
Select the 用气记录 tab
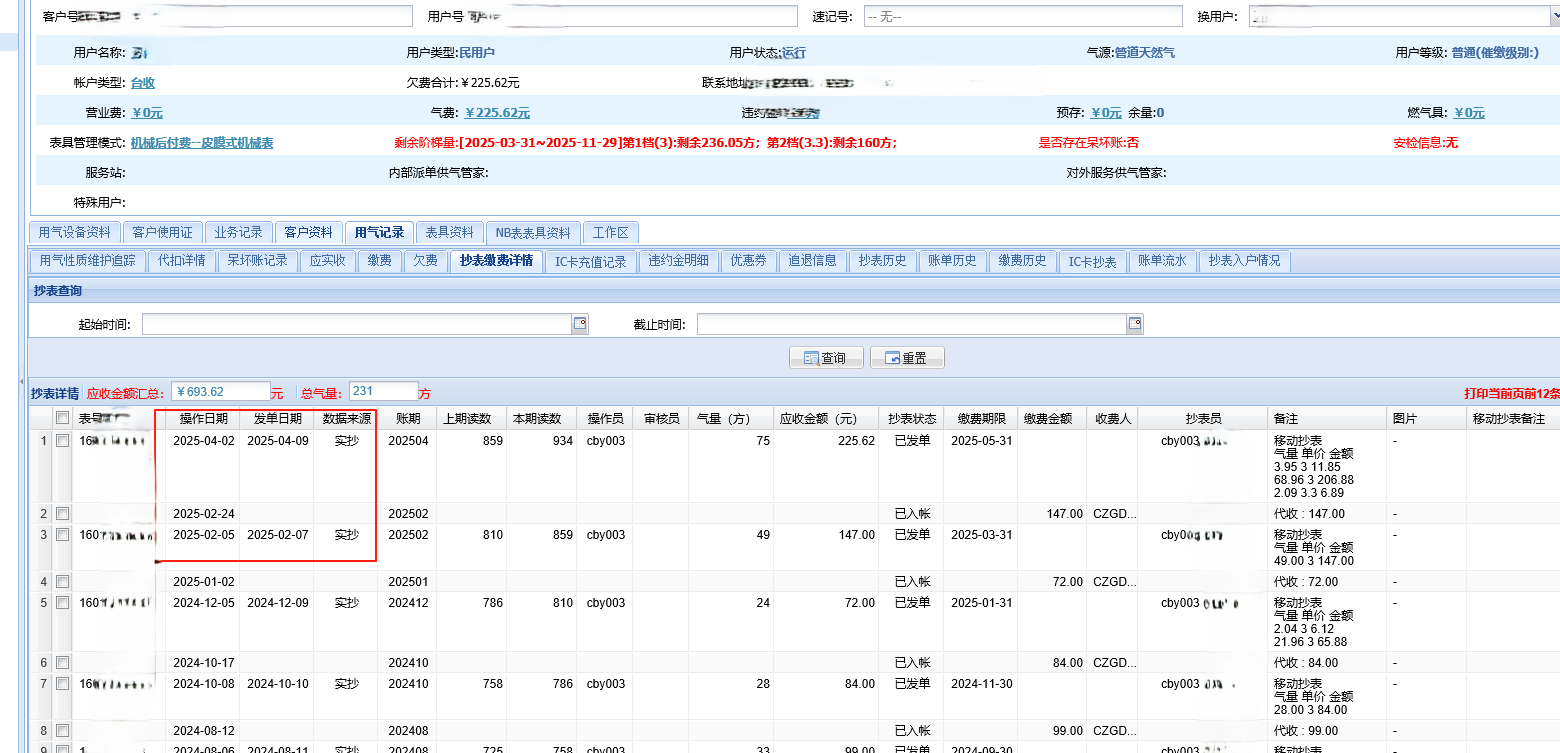(x=379, y=232)
